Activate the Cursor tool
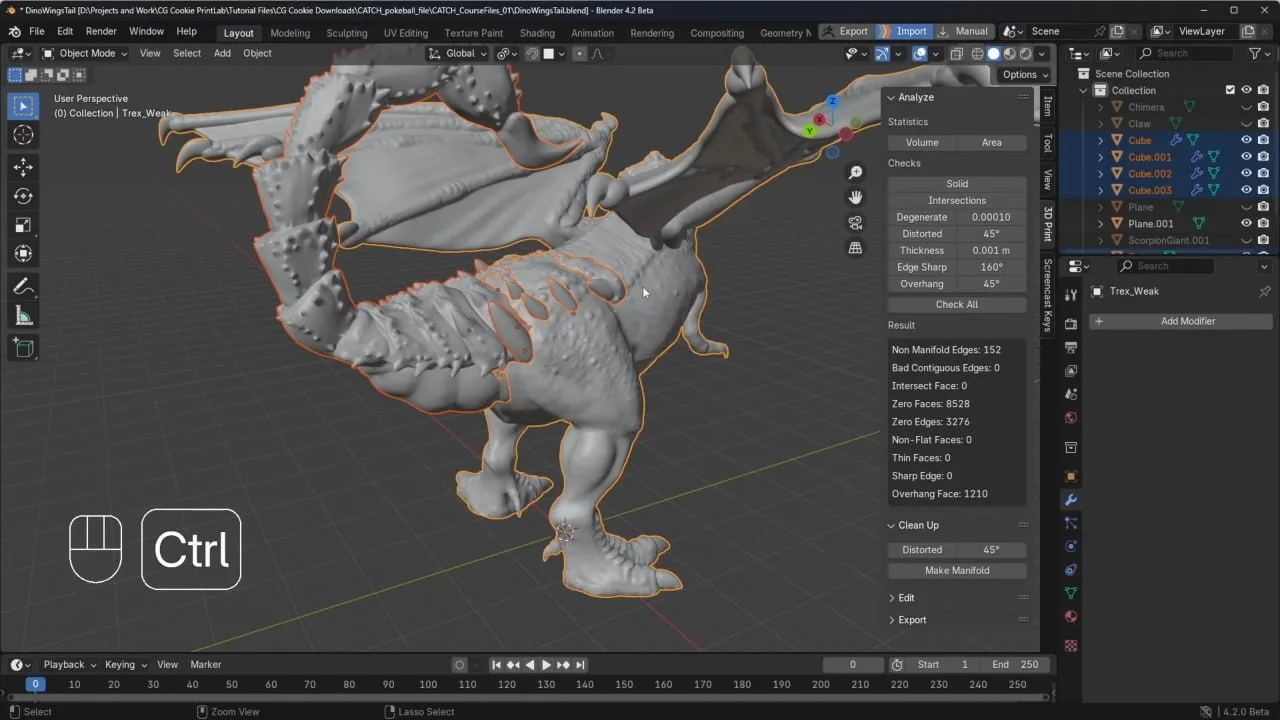The image size is (1280, 720). pos(23,135)
